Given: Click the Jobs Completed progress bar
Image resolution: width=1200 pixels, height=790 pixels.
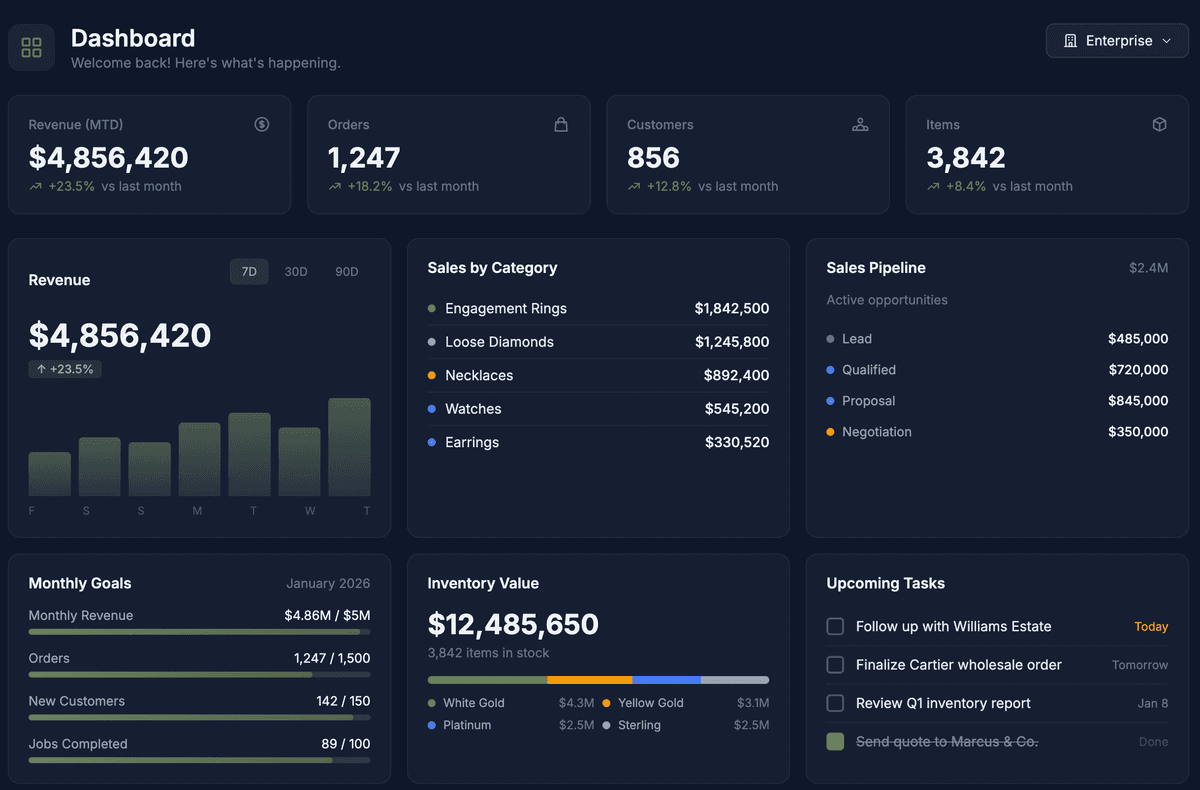Looking at the screenshot, I should pos(199,760).
